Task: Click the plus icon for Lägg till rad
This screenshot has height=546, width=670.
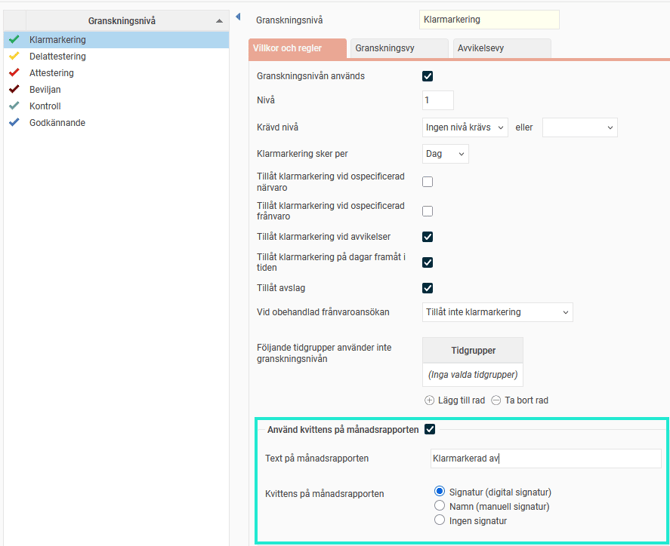Action: tap(430, 400)
